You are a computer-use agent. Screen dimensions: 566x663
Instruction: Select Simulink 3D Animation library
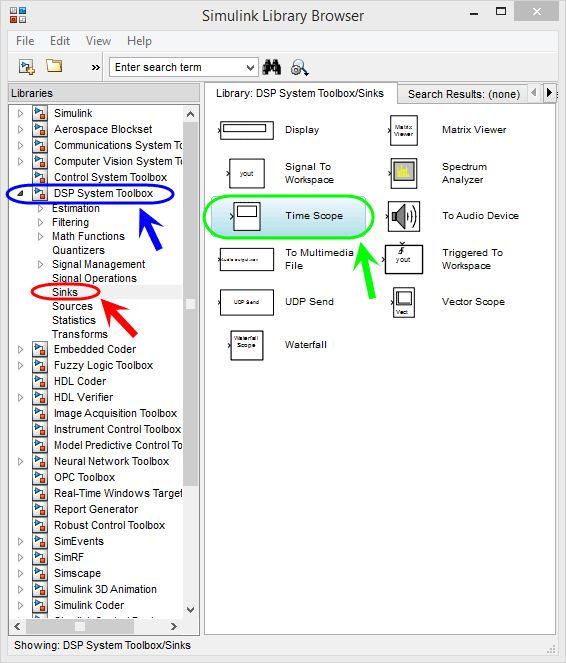pyautogui.click(x=105, y=589)
